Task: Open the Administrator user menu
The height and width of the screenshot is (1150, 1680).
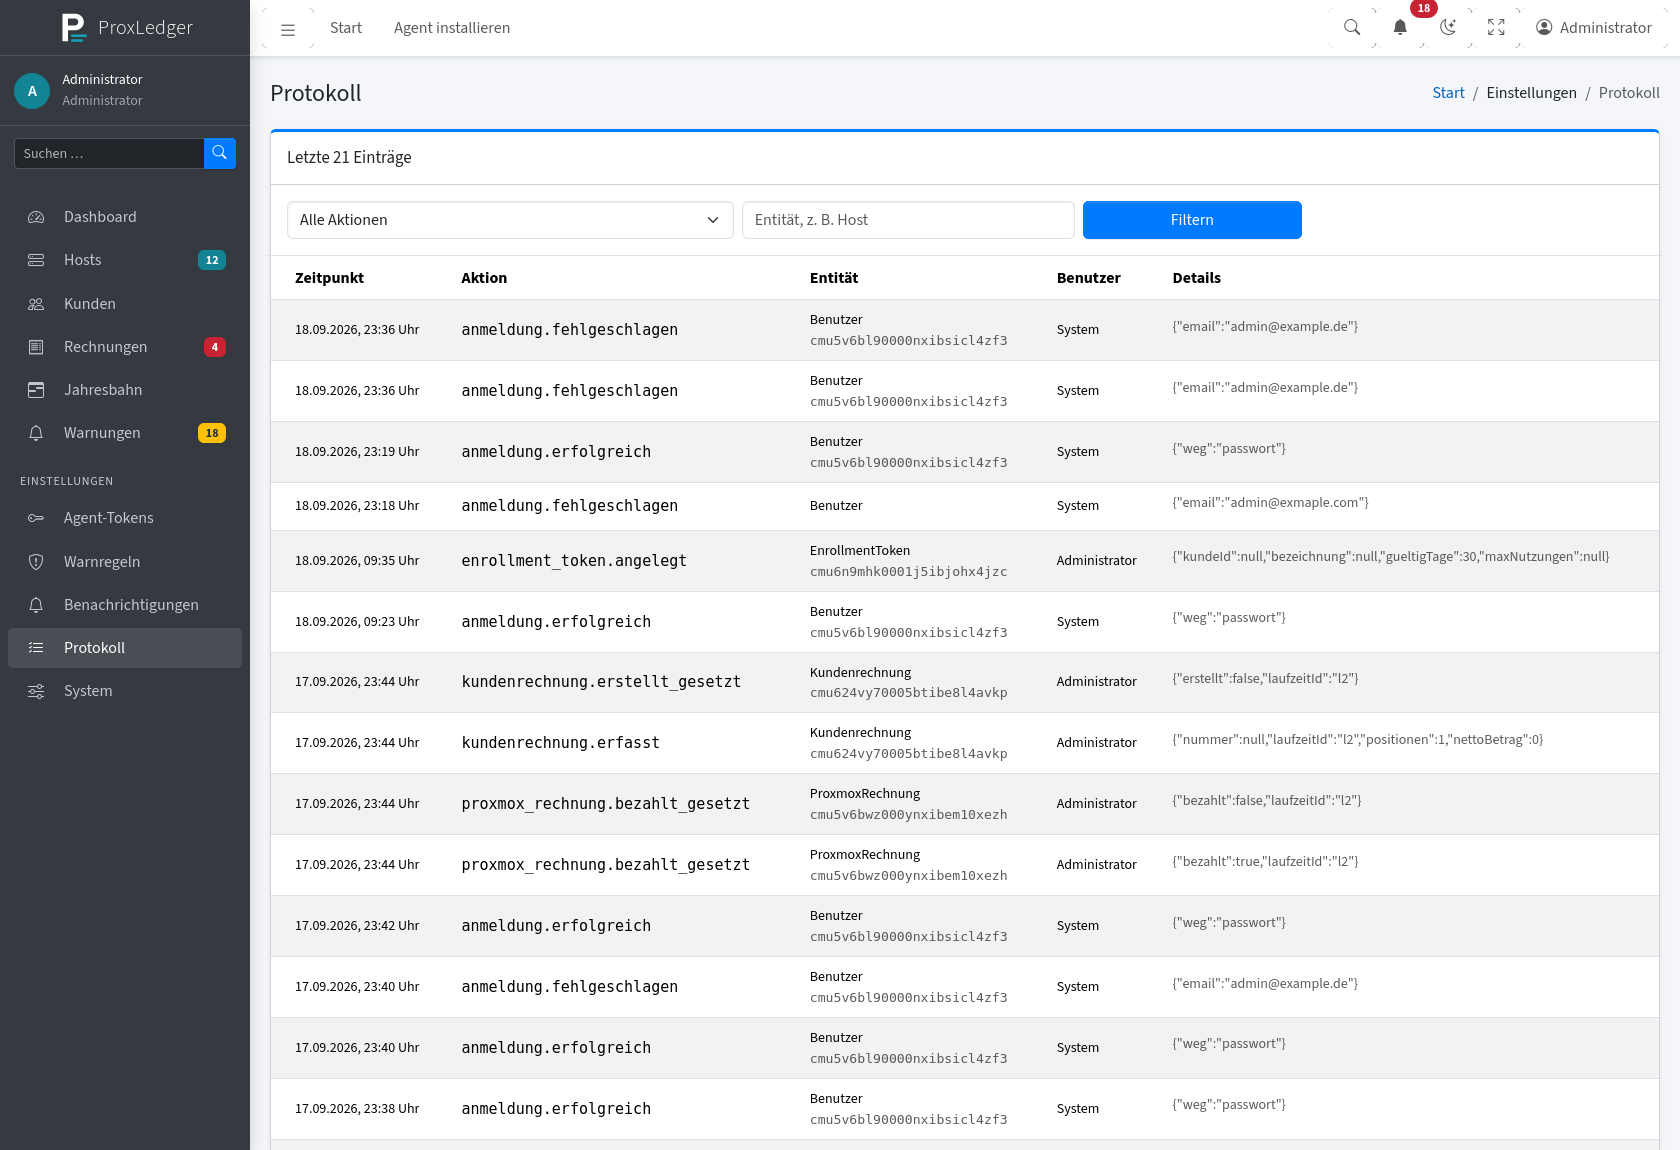Action: point(1594,28)
